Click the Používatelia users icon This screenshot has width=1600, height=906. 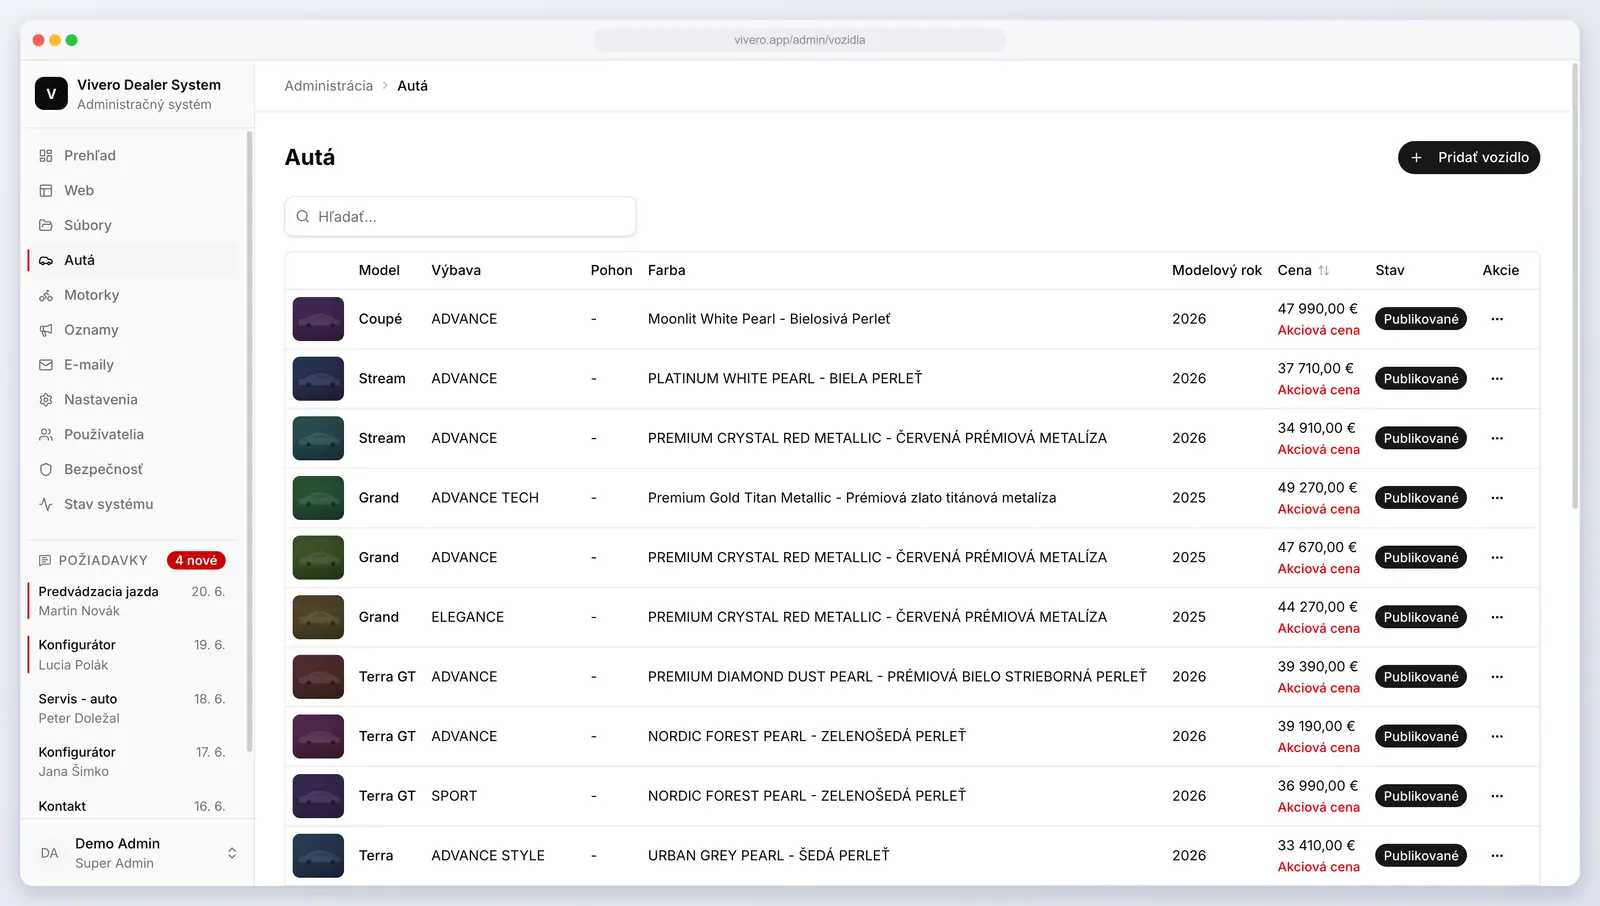(46, 435)
